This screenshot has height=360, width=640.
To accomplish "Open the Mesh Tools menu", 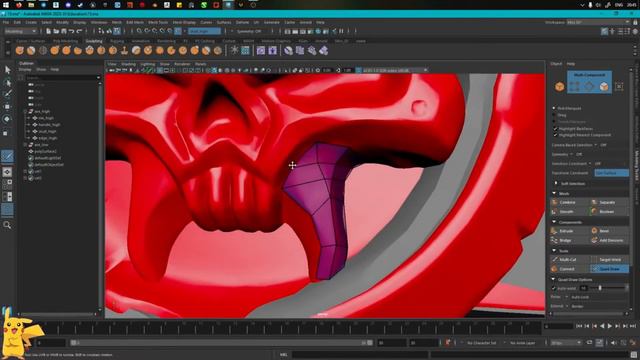I will click(158, 22).
